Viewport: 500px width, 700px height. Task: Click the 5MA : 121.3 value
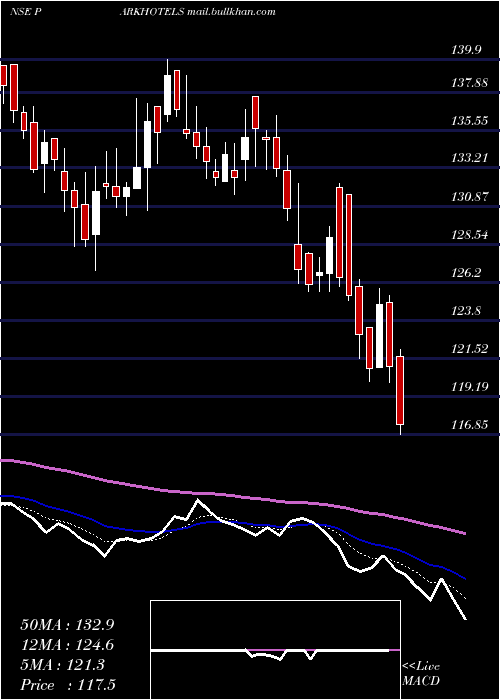click(62, 665)
